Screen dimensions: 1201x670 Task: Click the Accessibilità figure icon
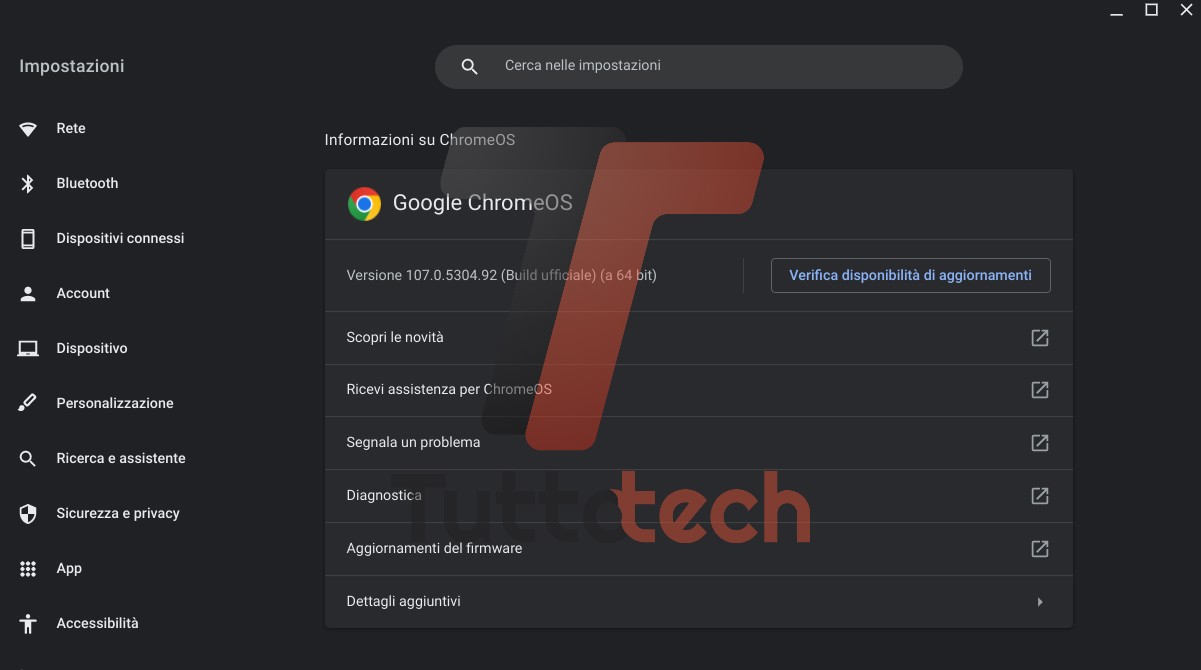coord(28,624)
